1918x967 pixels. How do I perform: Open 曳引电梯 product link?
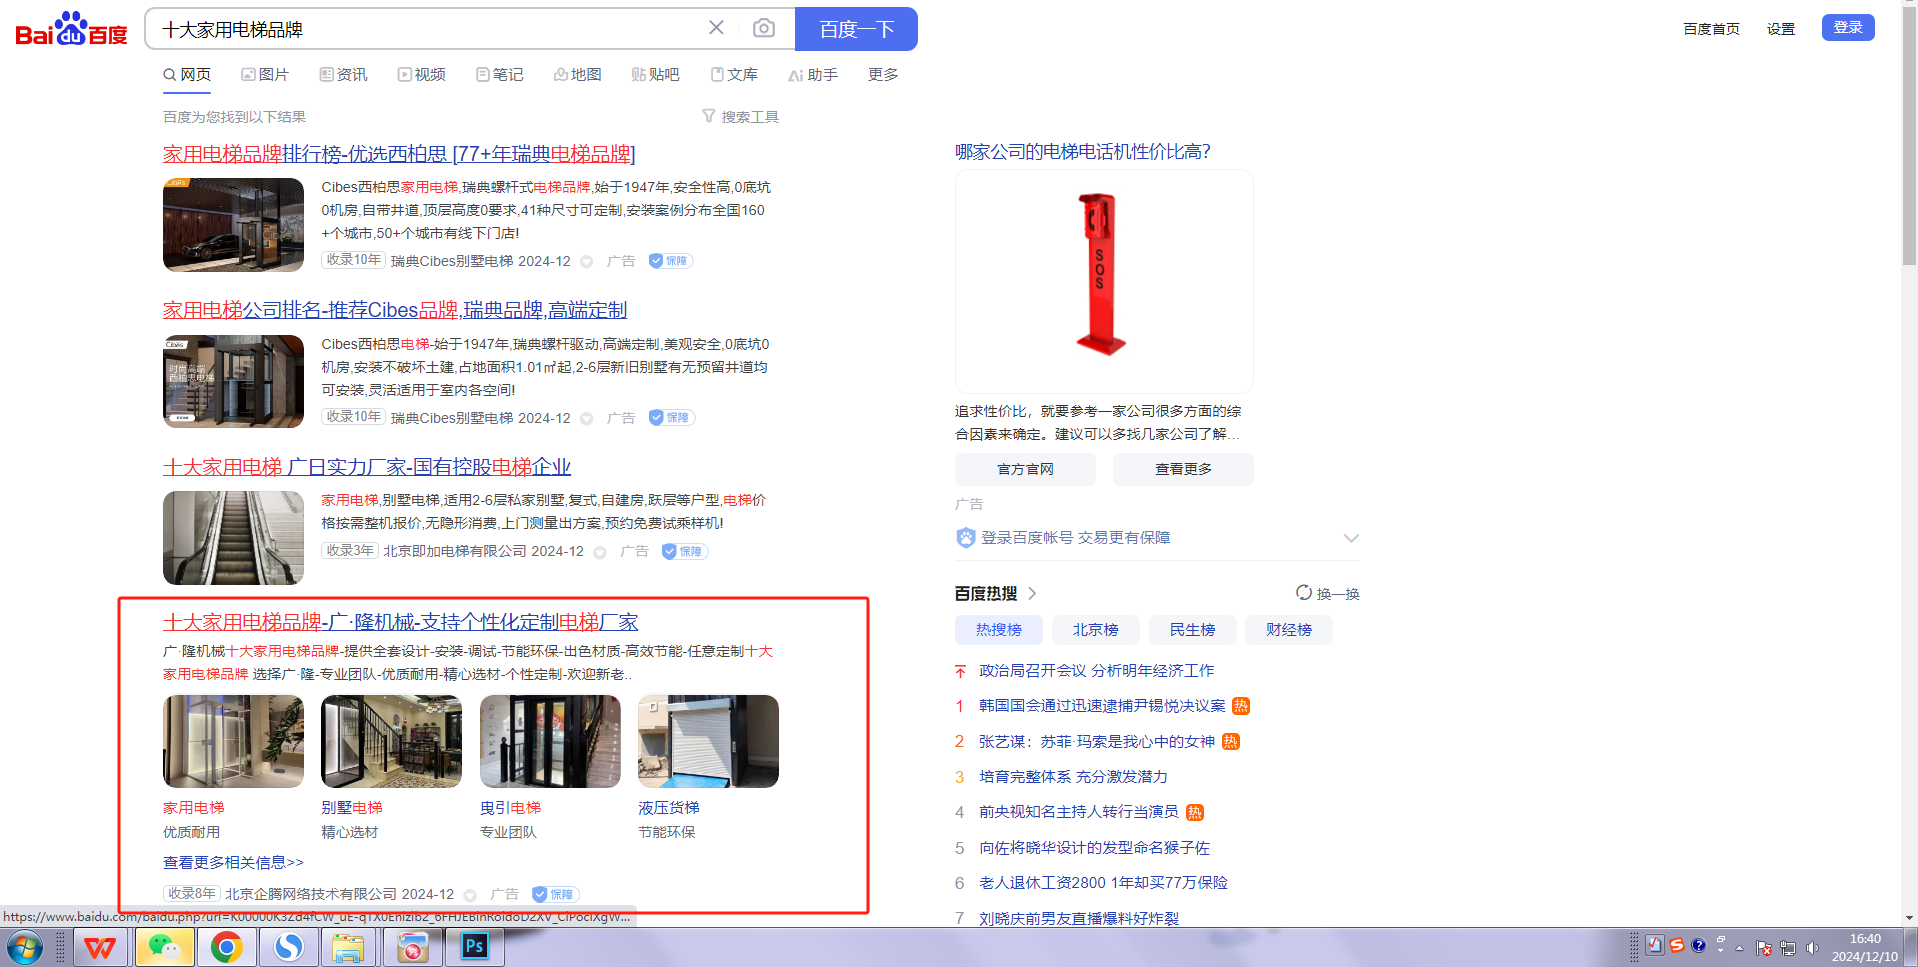[x=510, y=808]
